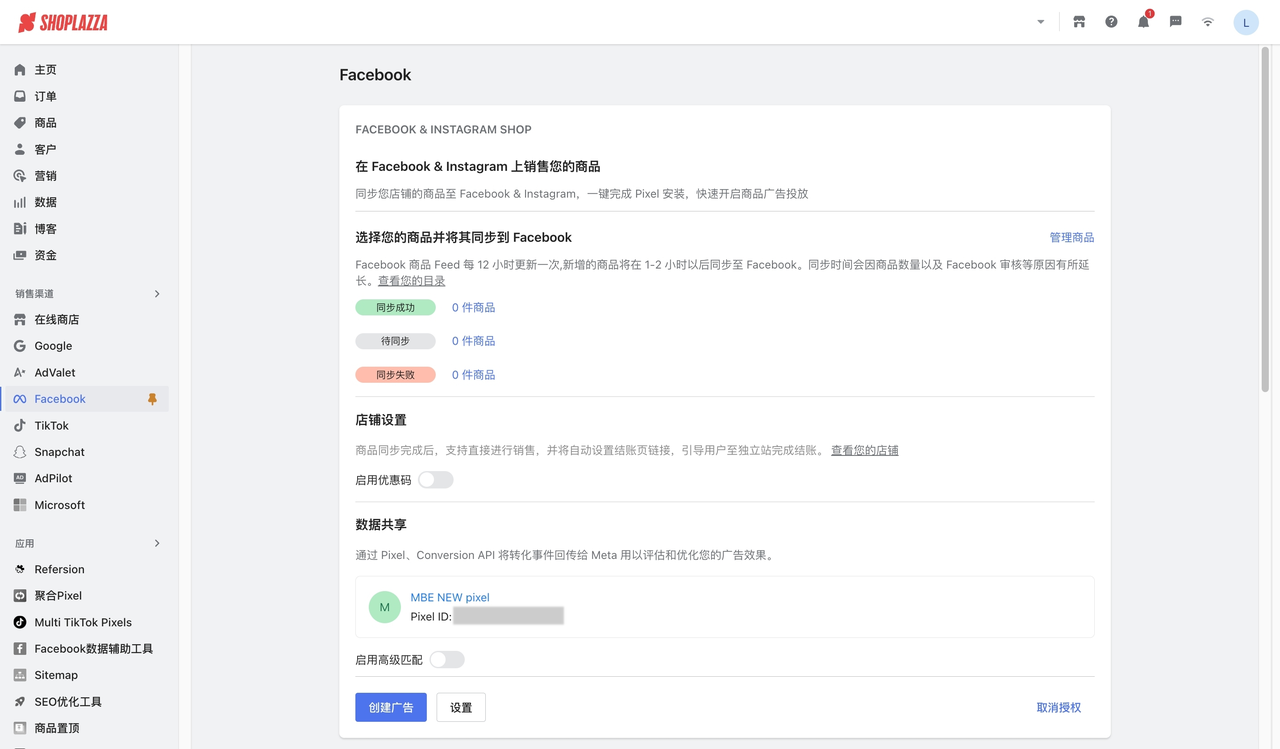Image resolution: width=1280 pixels, height=749 pixels.
Task: Enable the 启用优惠码 toggle
Action: click(435, 479)
